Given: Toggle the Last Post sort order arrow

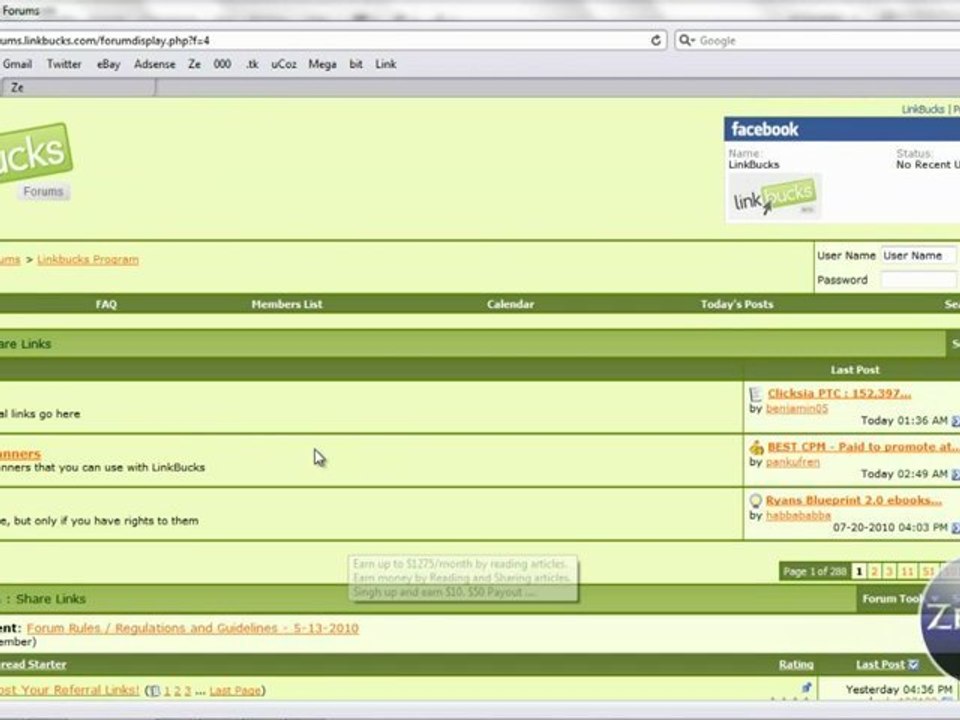Looking at the screenshot, I should click(x=913, y=664).
